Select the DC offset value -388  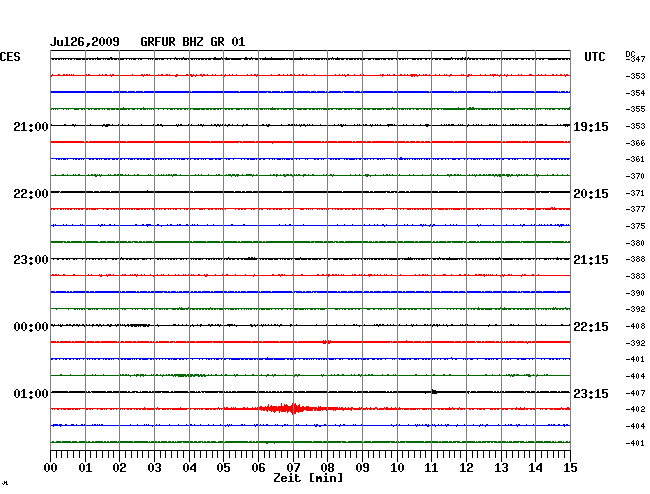click(x=635, y=259)
